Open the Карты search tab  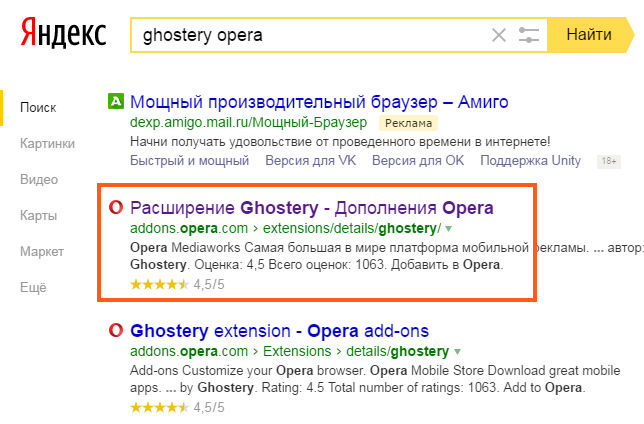tap(38, 215)
